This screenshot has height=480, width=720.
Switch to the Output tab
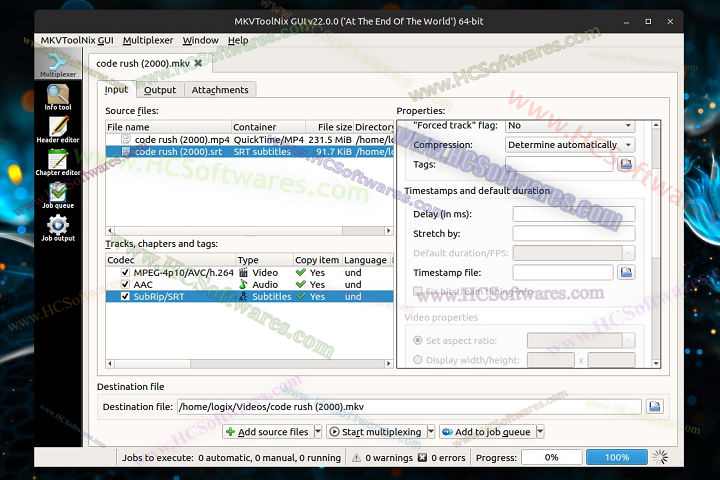[x=160, y=90]
